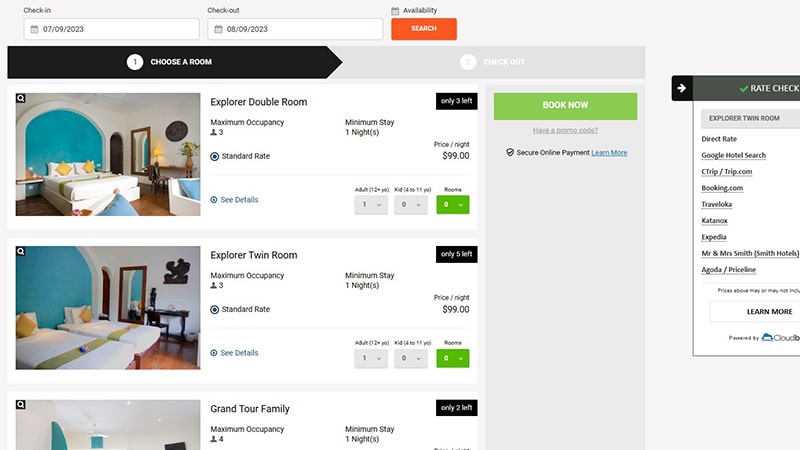Click See Details arrow icon for Explorer Double Room

[214, 200]
